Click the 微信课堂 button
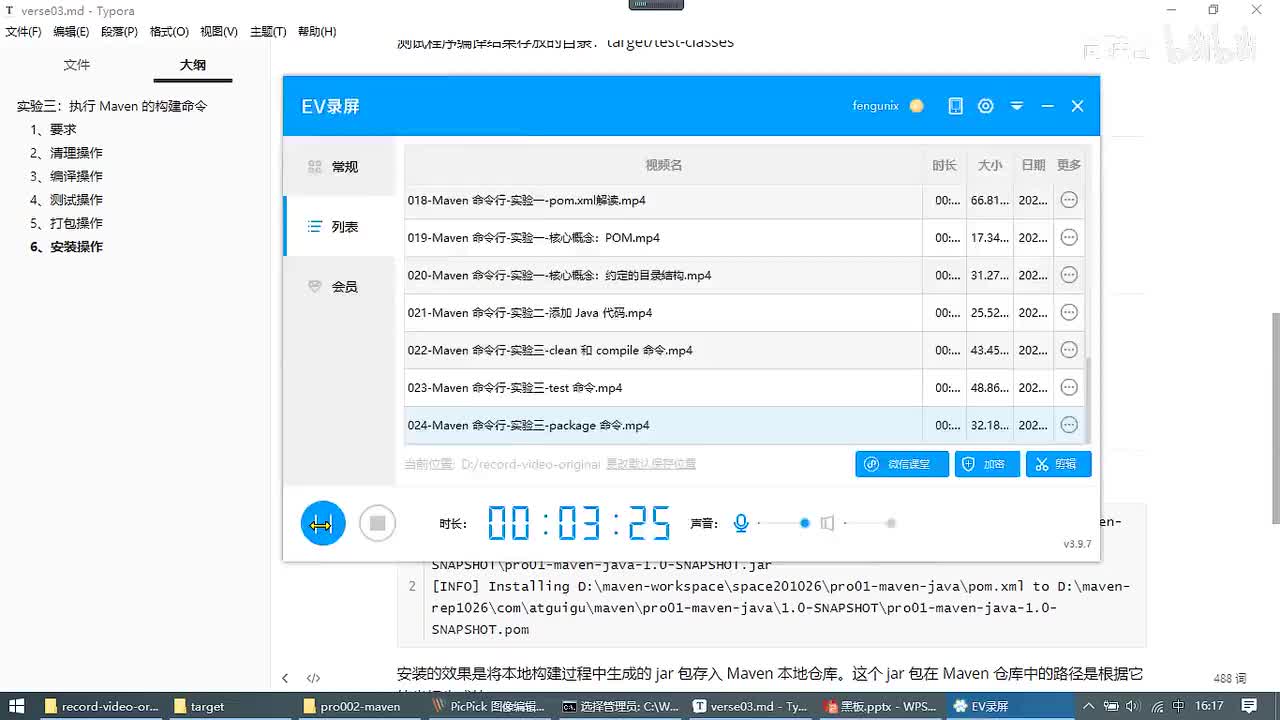The image size is (1280, 720). [x=902, y=464]
